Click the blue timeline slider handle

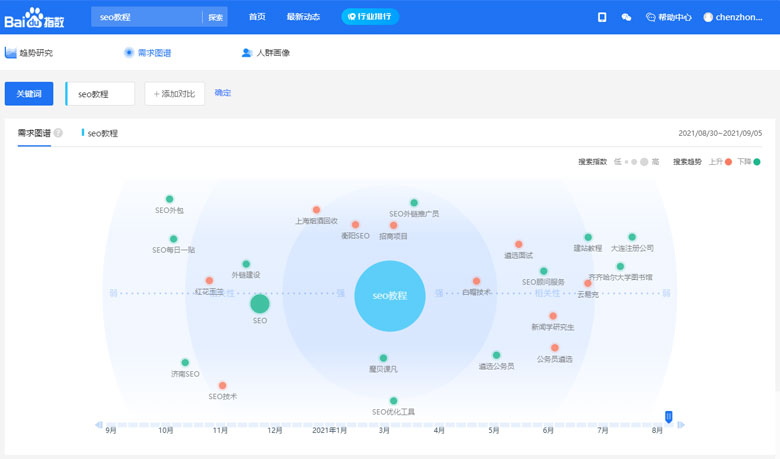pyautogui.click(x=669, y=417)
